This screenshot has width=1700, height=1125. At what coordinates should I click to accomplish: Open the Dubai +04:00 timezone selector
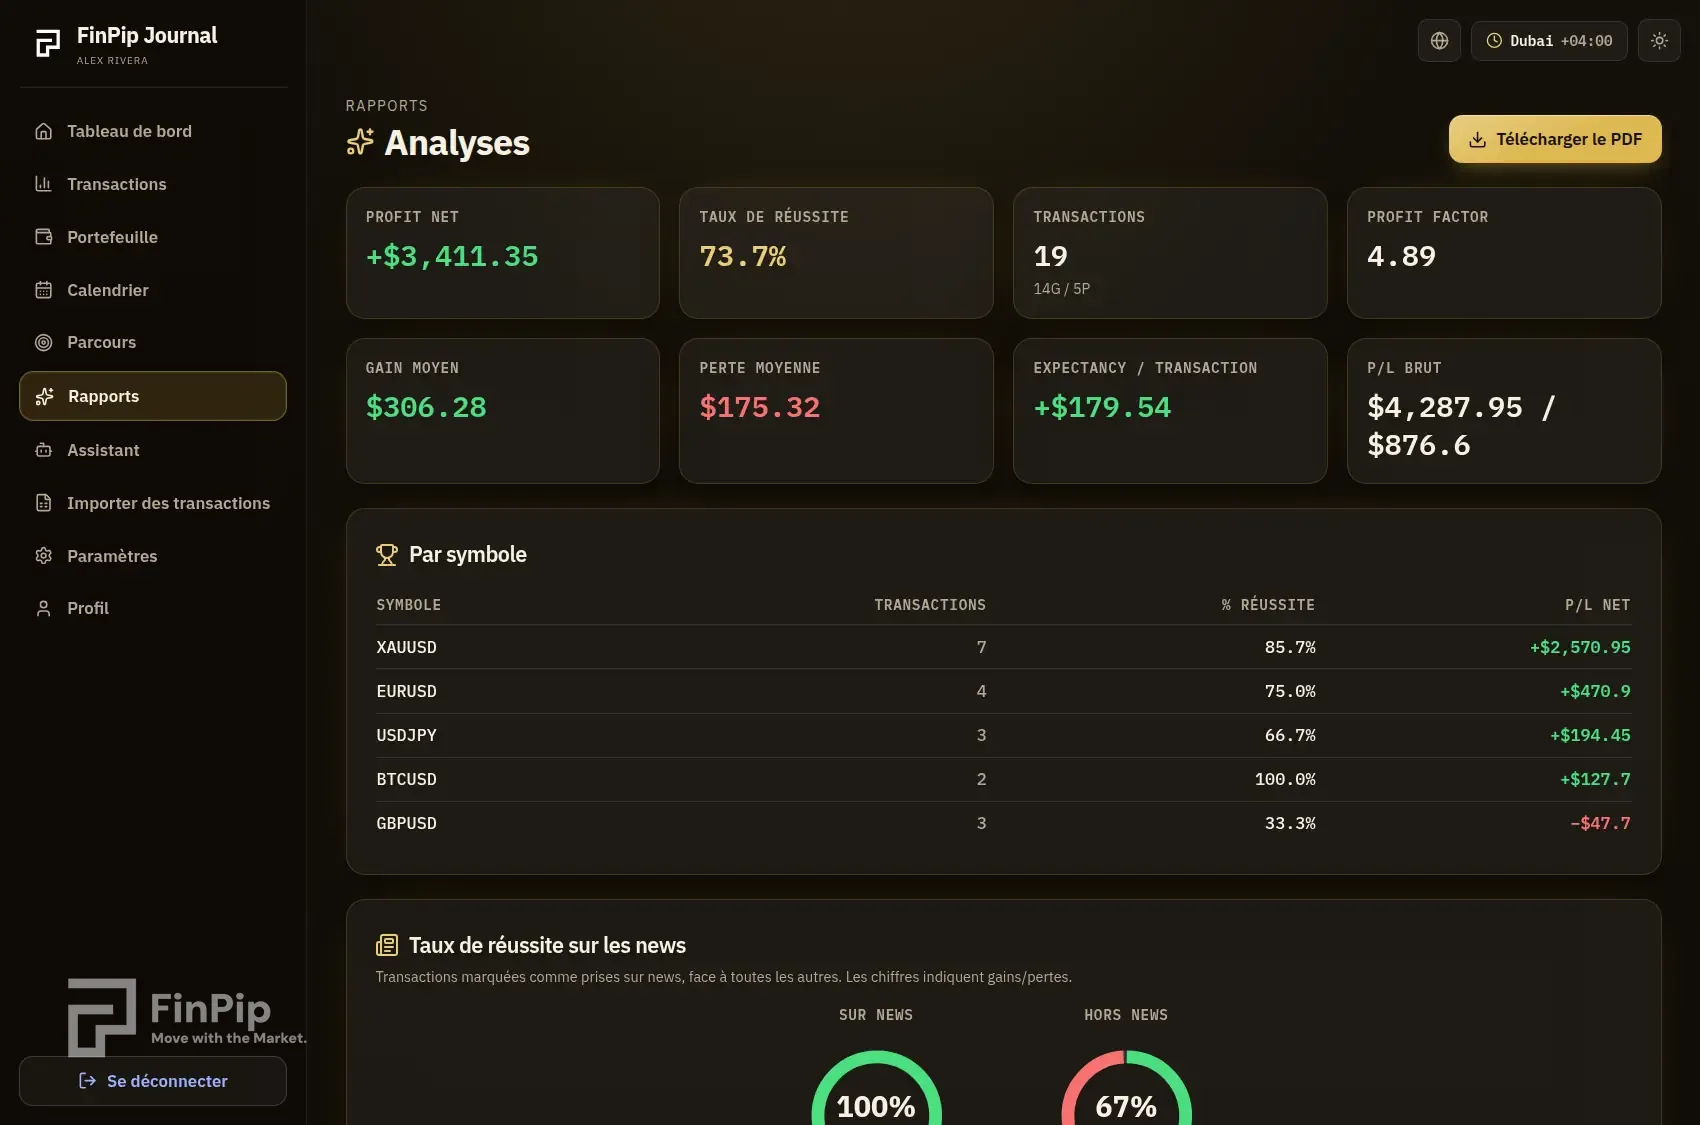(1549, 41)
